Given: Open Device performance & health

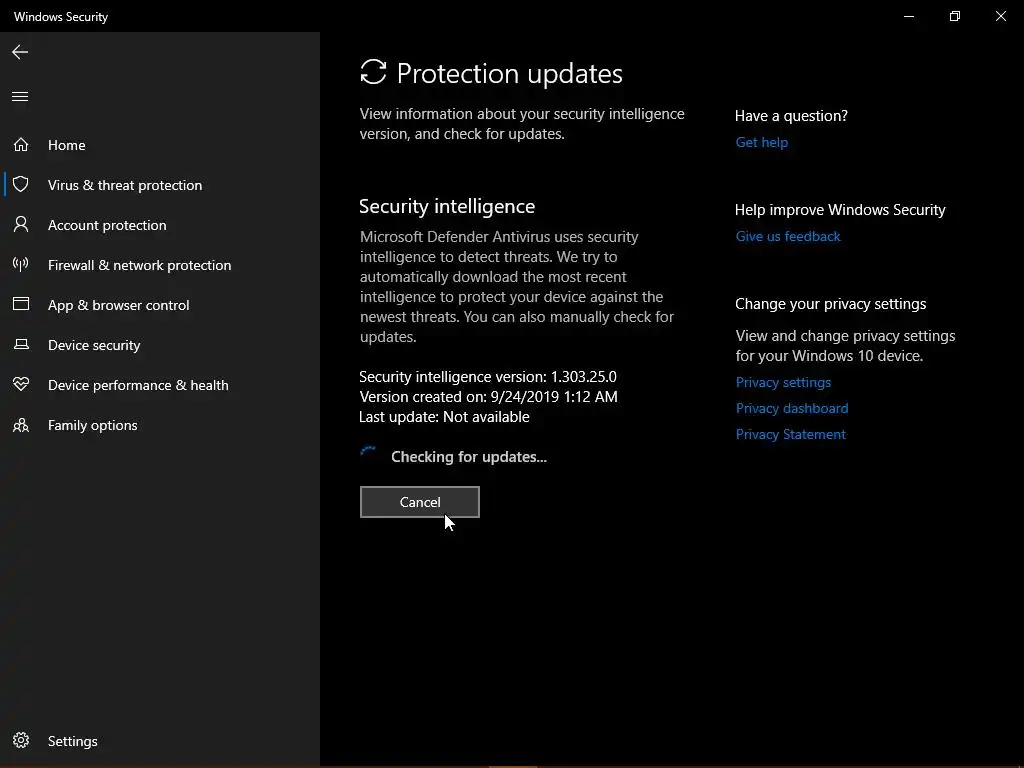Looking at the screenshot, I should pyautogui.click(x=138, y=385).
